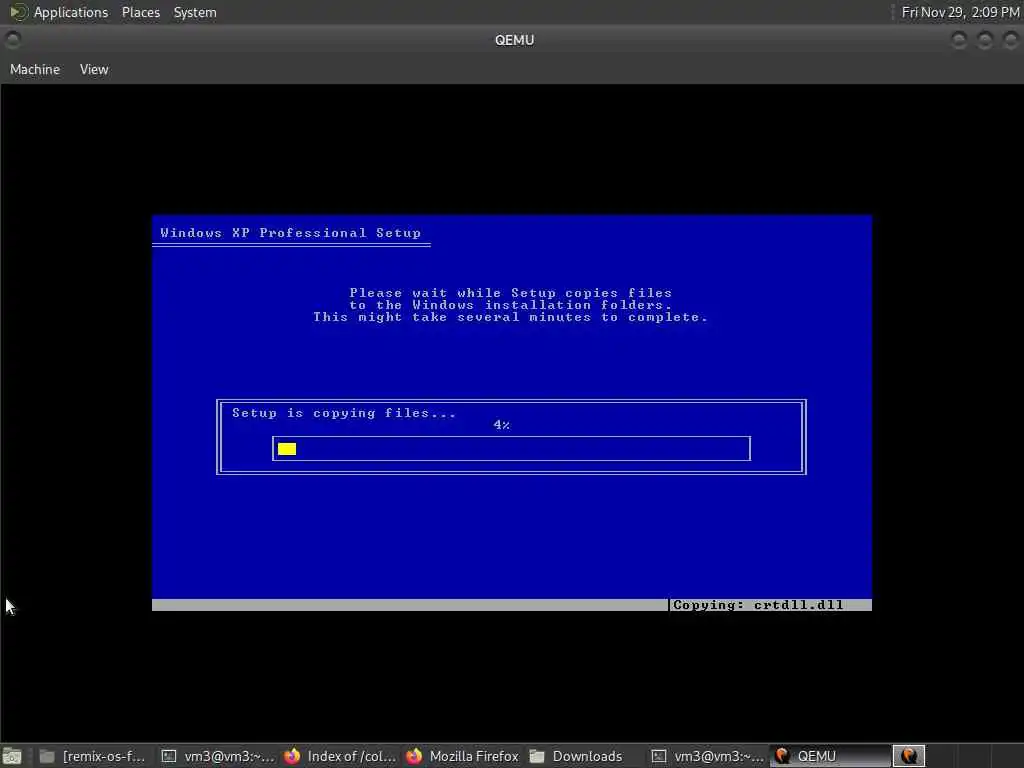Click the Applications menu logo icon
Viewport: 1024px width, 768px height.
(18, 12)
